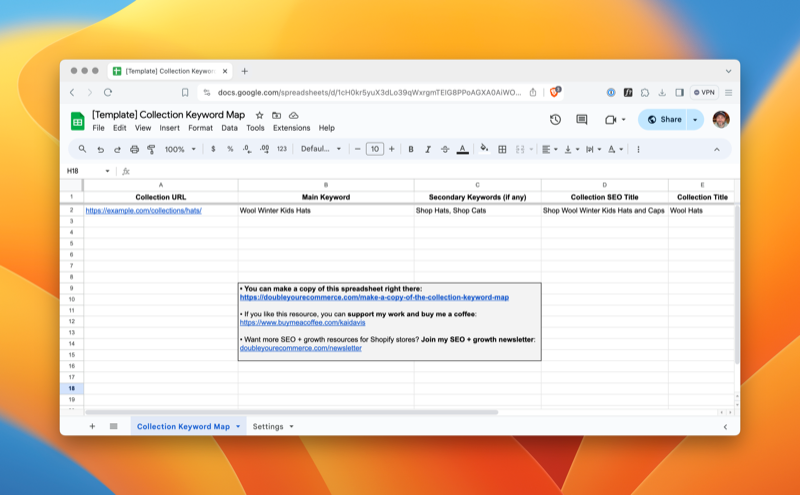Expand the font family dropdown
The image size is (800, 495).
point(321,149)
